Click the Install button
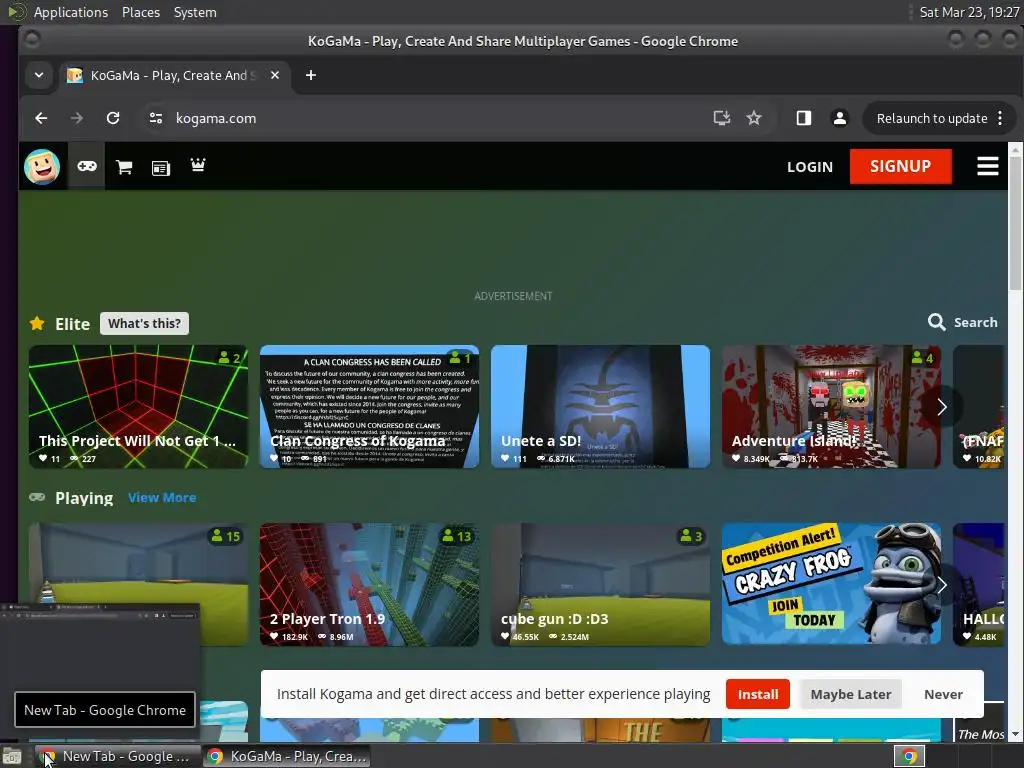This screenshot has height=768, width=1024. pyautogui.click(x=758, y=694)
